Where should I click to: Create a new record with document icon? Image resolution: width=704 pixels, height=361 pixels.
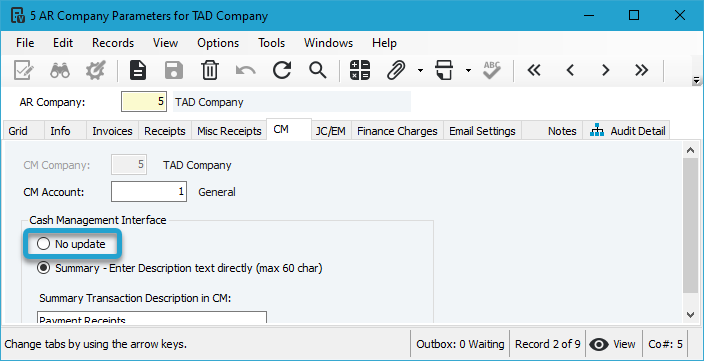[138, 70]
